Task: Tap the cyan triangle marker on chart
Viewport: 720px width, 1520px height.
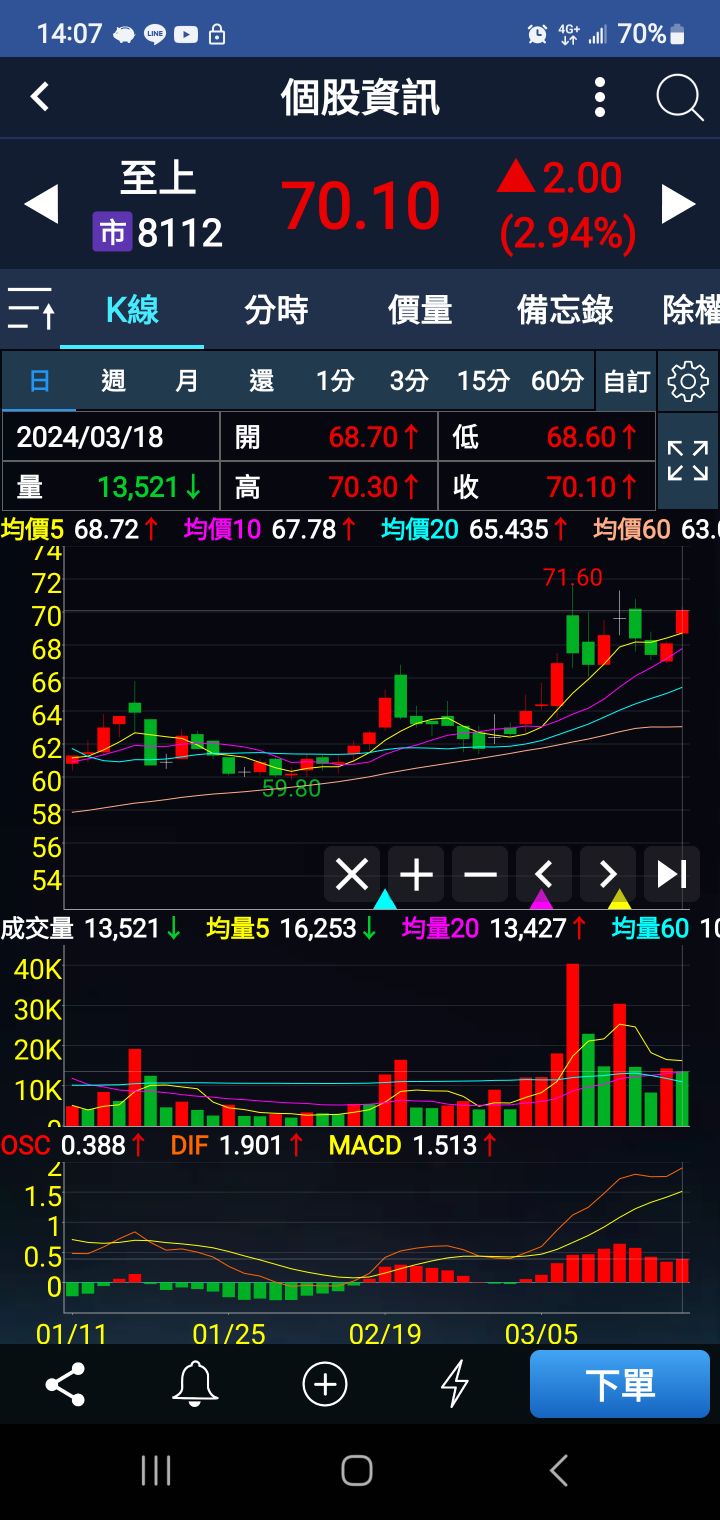Action: pyautogui.click(x=385, y=899)
